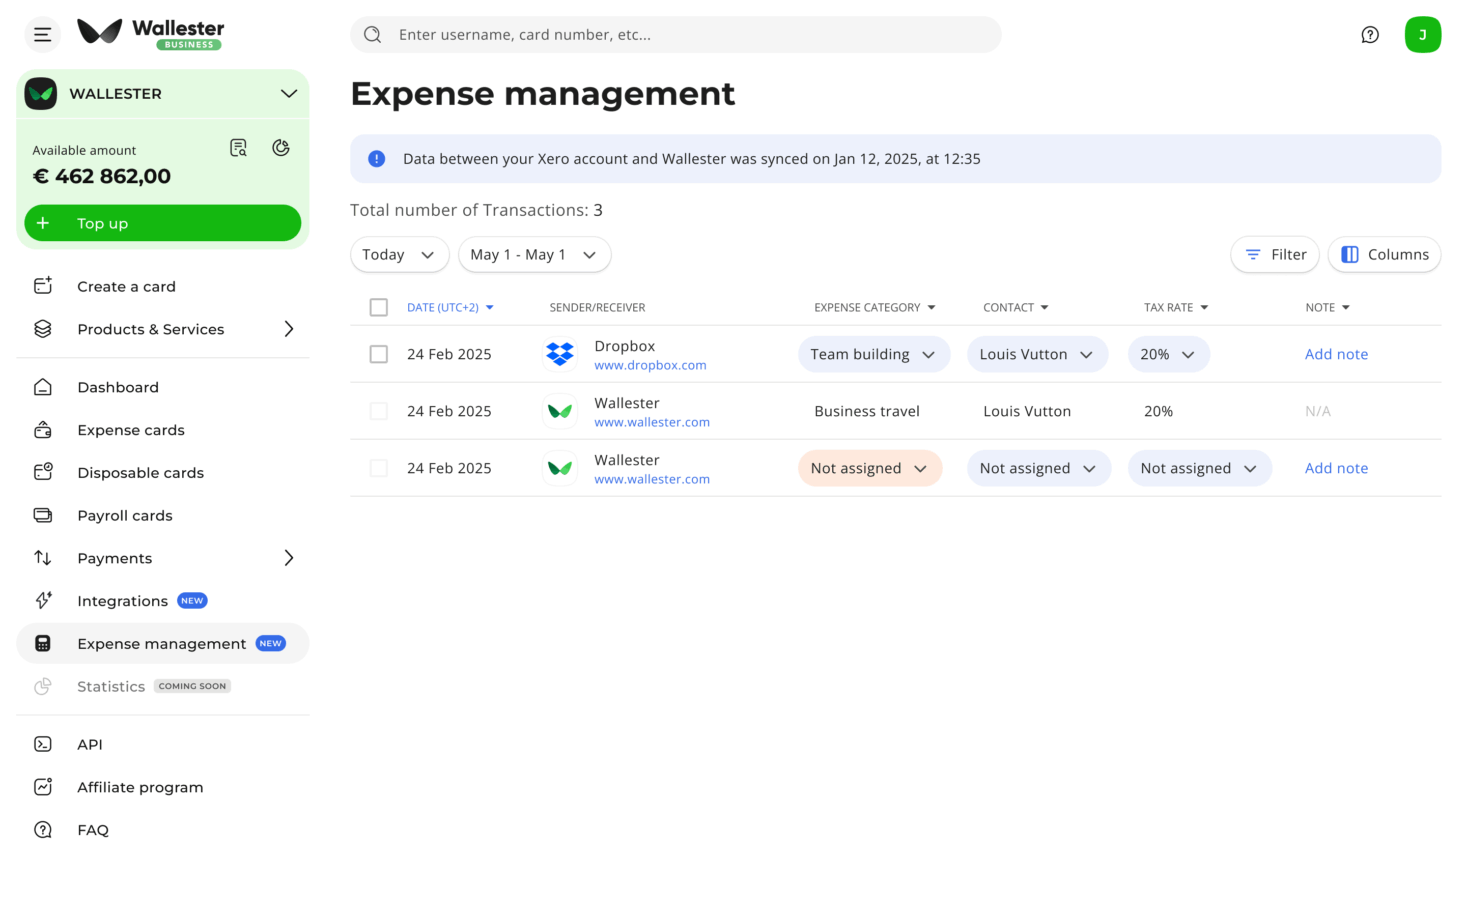Go to Expense cards in sidebar
1466x916 pixels.
(131, 430)
